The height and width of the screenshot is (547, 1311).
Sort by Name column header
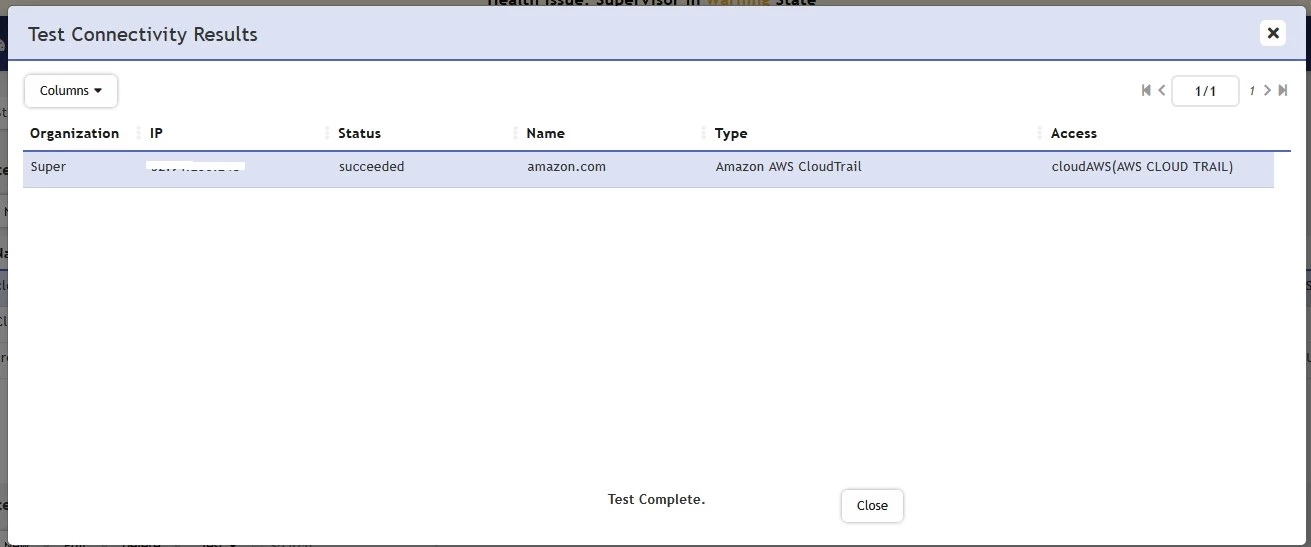click(x=545, y=133)
